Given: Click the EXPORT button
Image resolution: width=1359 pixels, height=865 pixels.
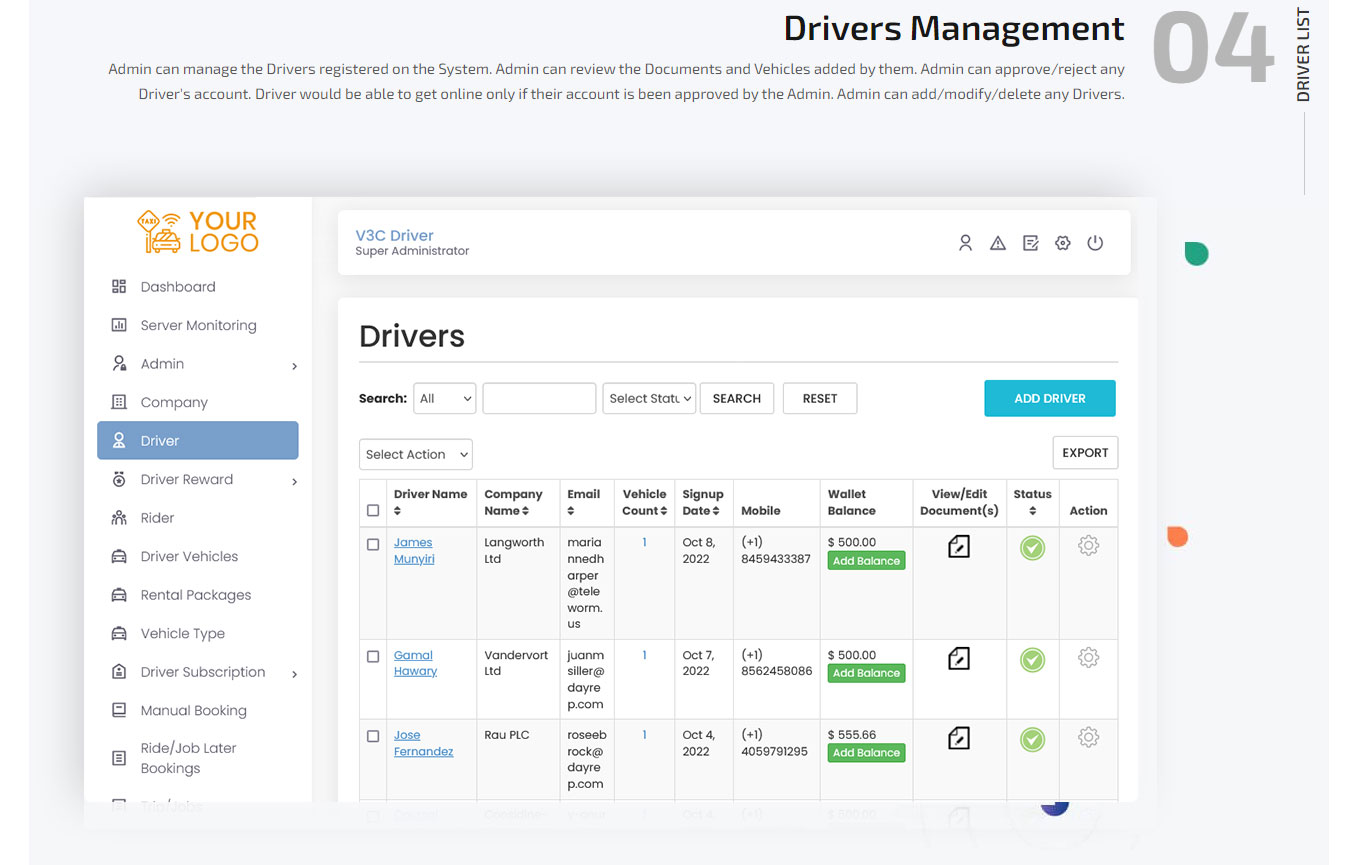Looking at the screenshot, I should [1085, 453].
